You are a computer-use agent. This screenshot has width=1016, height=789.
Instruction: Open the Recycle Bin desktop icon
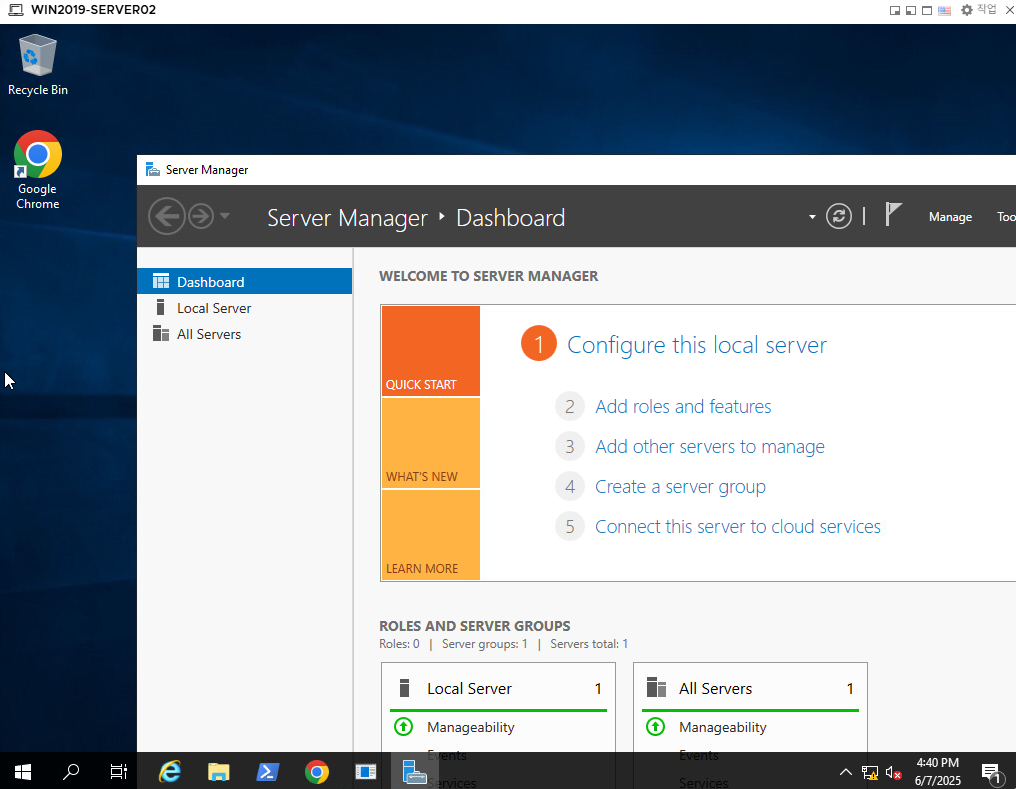pyautogui.click(x=38, y=65)
